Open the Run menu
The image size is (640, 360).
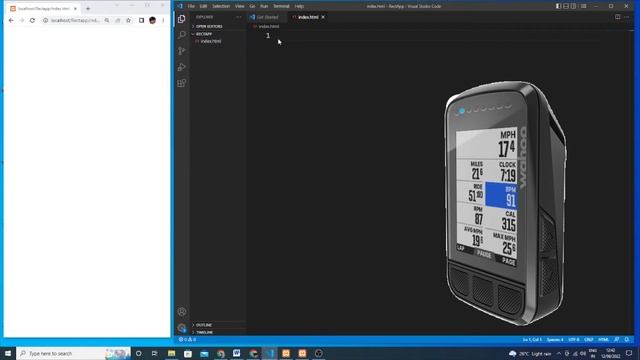264,6
